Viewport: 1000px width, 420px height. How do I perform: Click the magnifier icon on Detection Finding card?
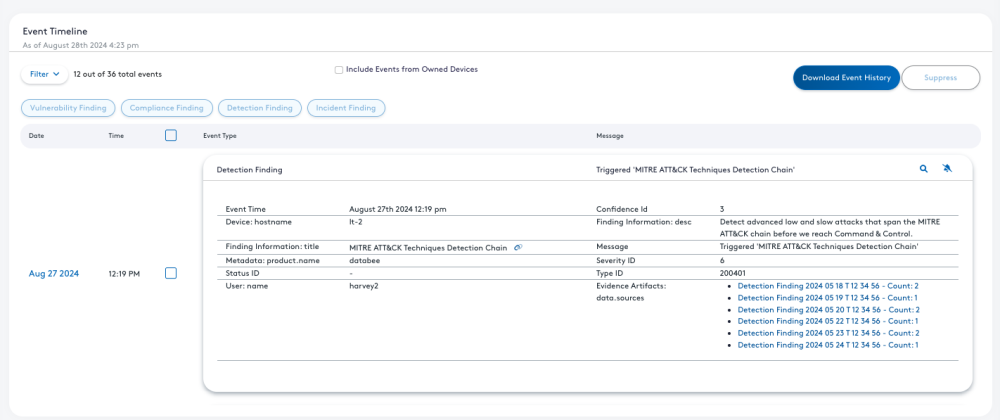pyautogui.click(x=923, y=169)
